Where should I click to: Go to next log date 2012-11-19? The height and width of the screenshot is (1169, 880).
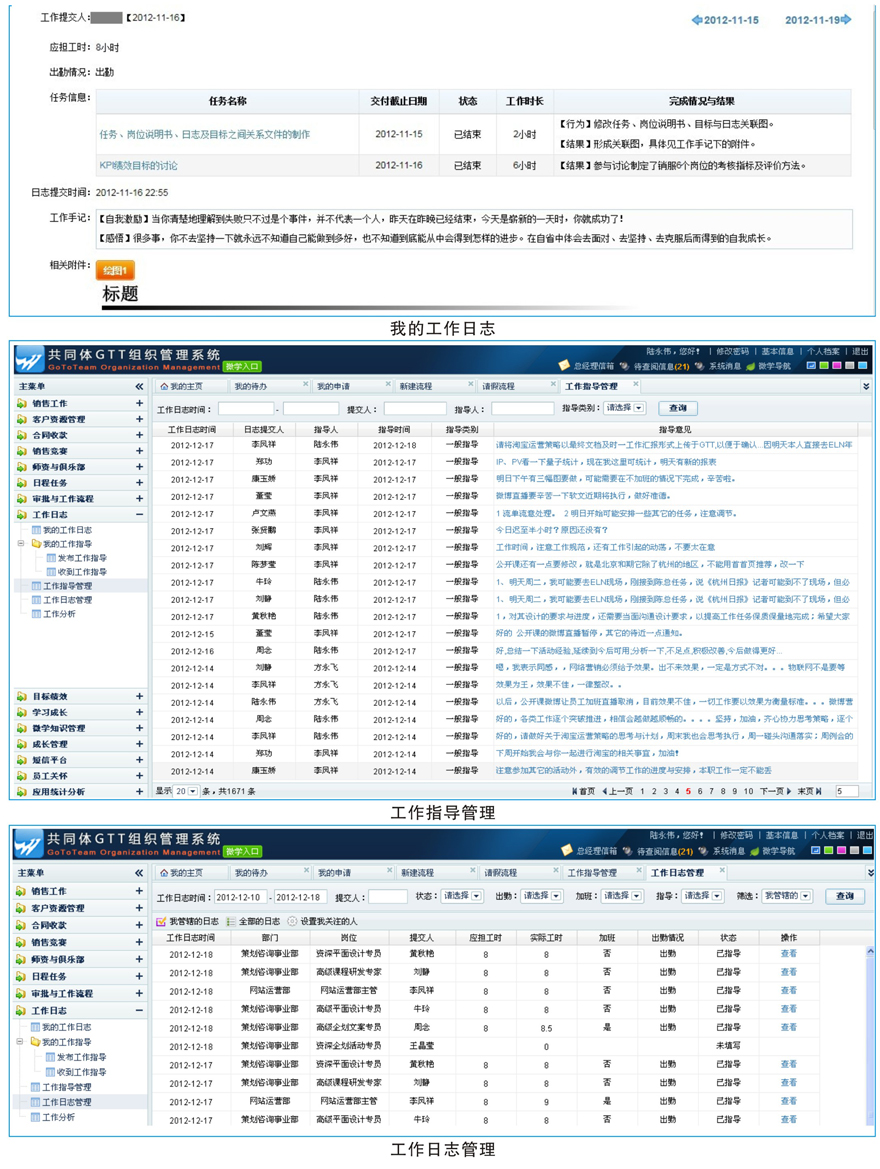click(817, 20)
